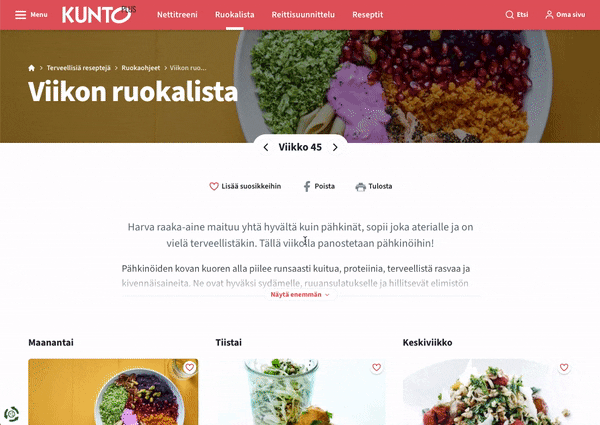Click the search magnifier icon Etsi
600x425 pixels.
509,15
